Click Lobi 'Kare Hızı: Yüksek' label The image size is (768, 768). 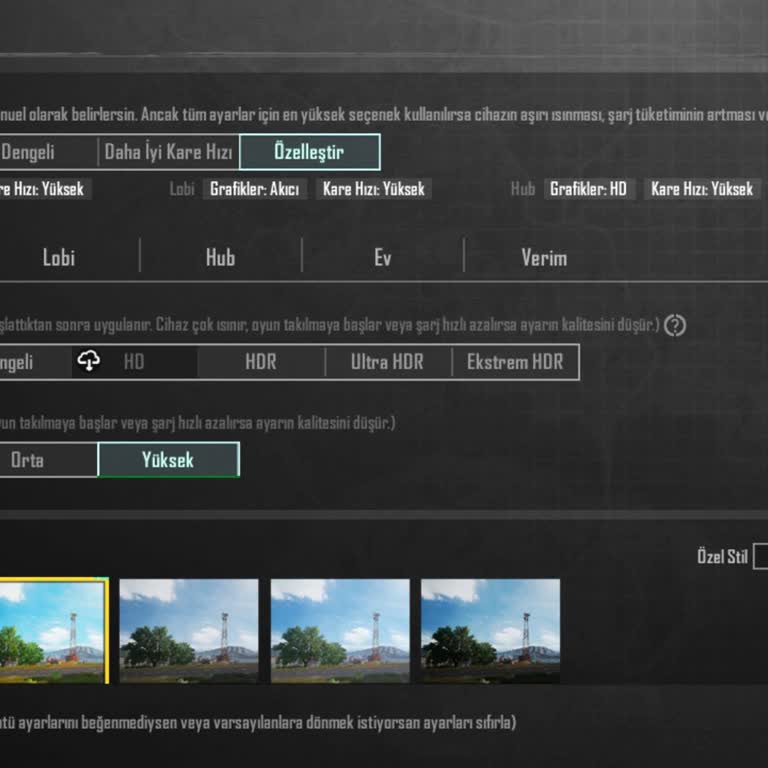[x=374, y=189]
